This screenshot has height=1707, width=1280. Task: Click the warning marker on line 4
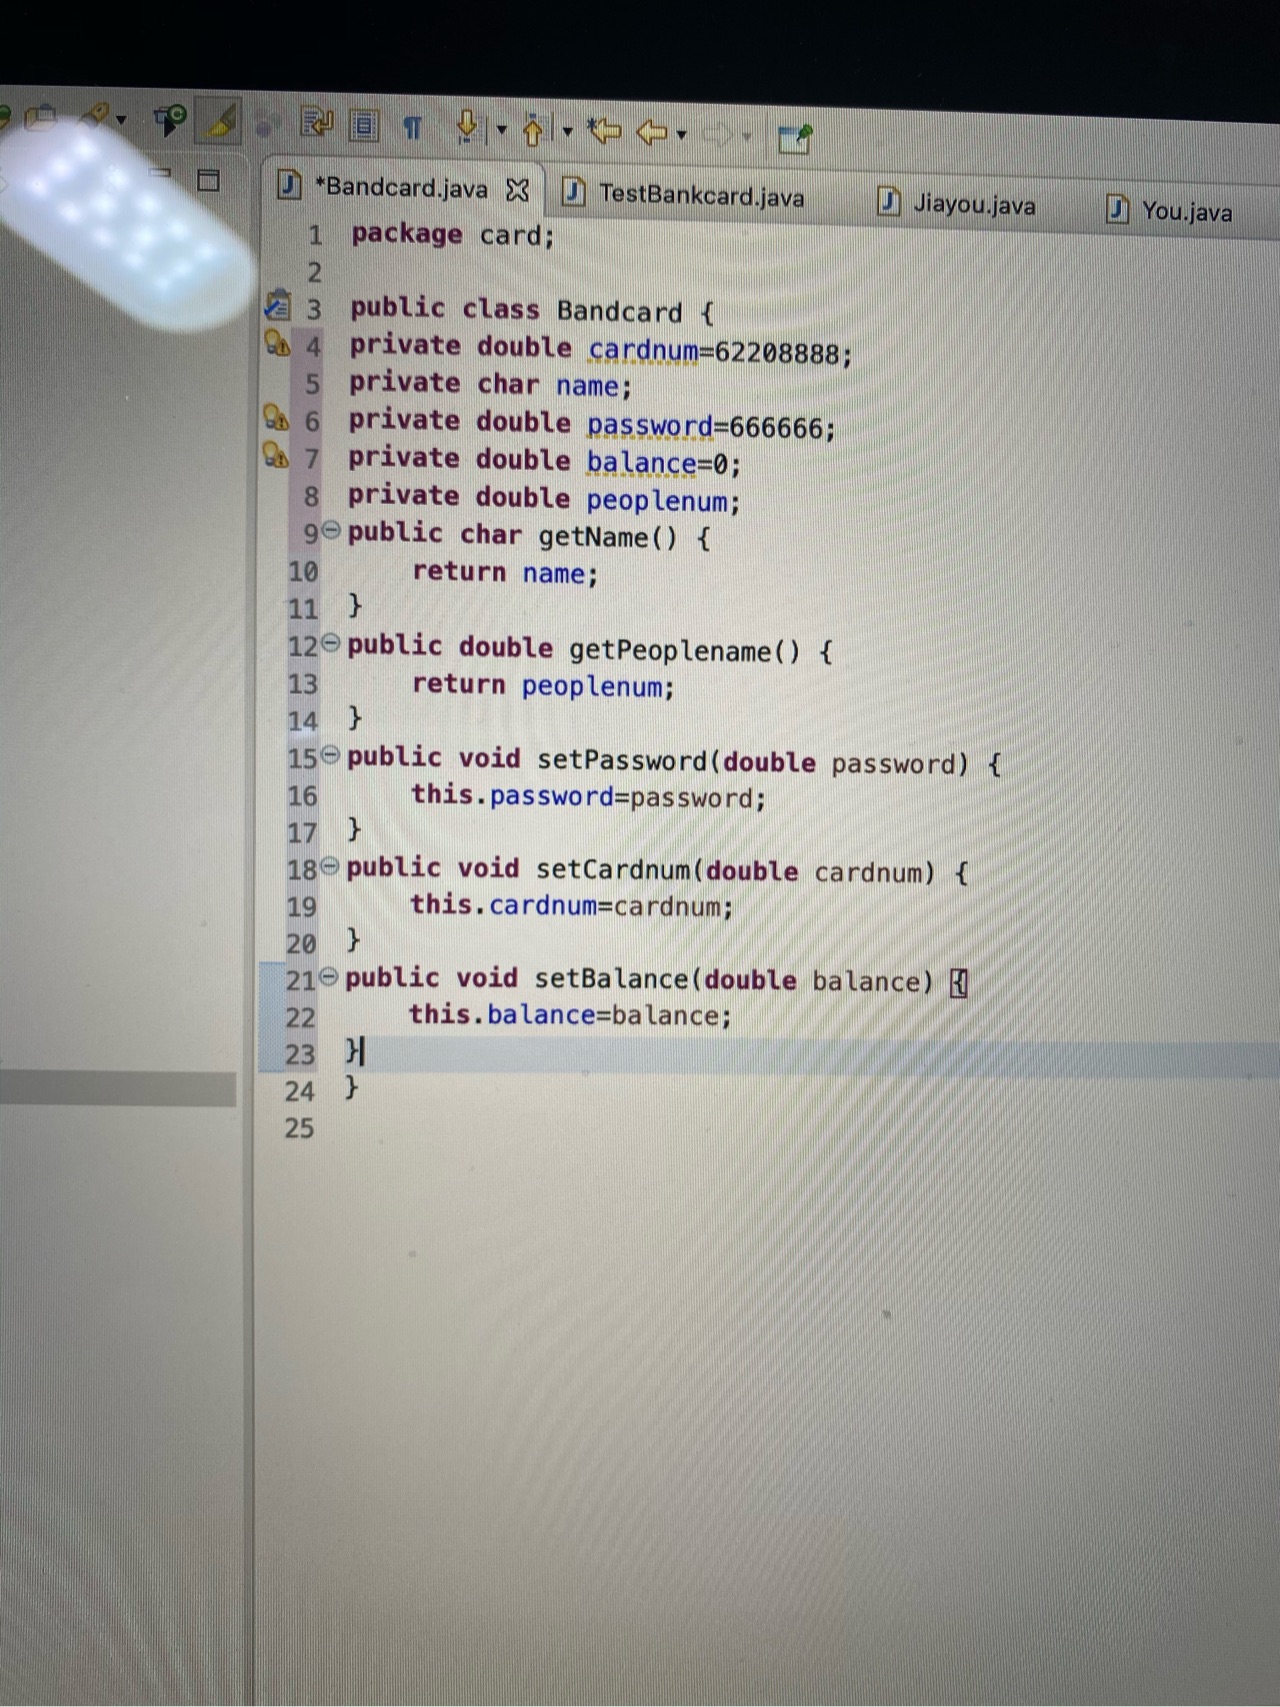276,343
